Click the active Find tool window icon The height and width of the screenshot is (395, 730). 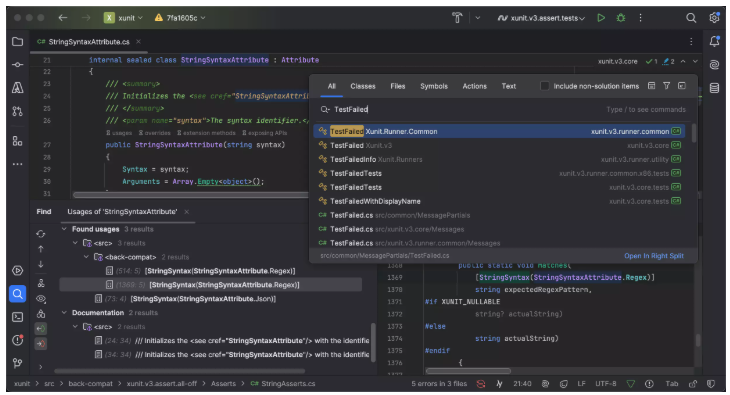[17, 294]
